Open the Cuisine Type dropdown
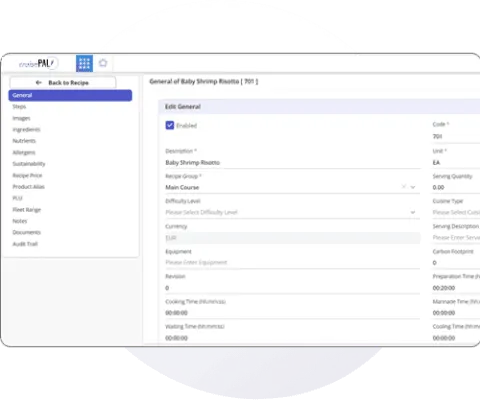480x400 pixels. point(456,212)
